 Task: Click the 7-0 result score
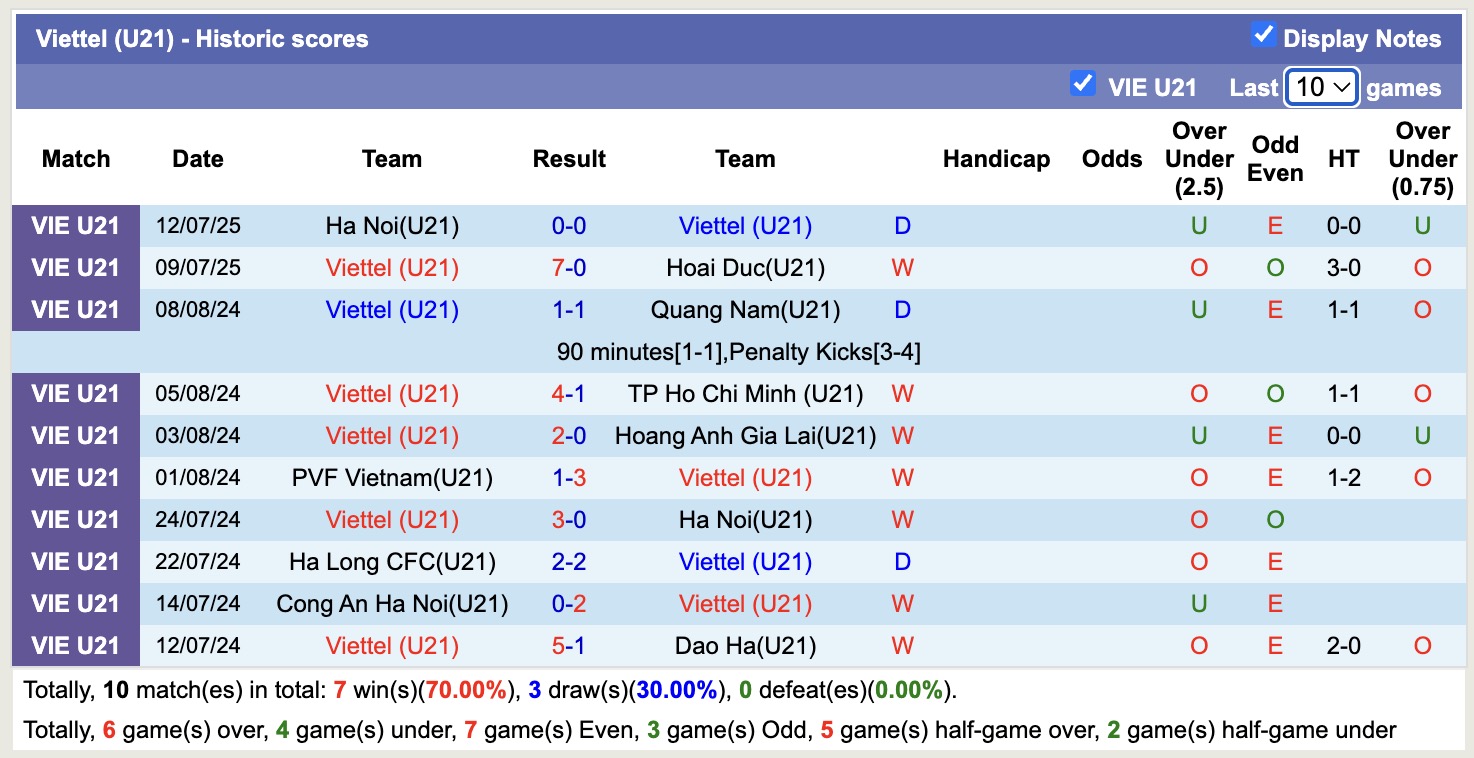point(569,268)
